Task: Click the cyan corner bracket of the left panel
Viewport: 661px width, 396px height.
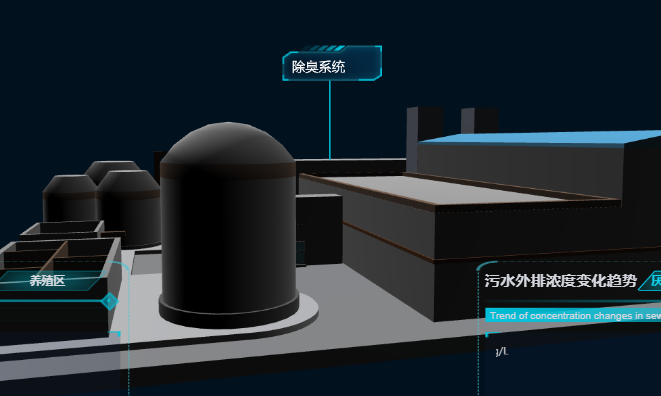Action: [115, 334]
